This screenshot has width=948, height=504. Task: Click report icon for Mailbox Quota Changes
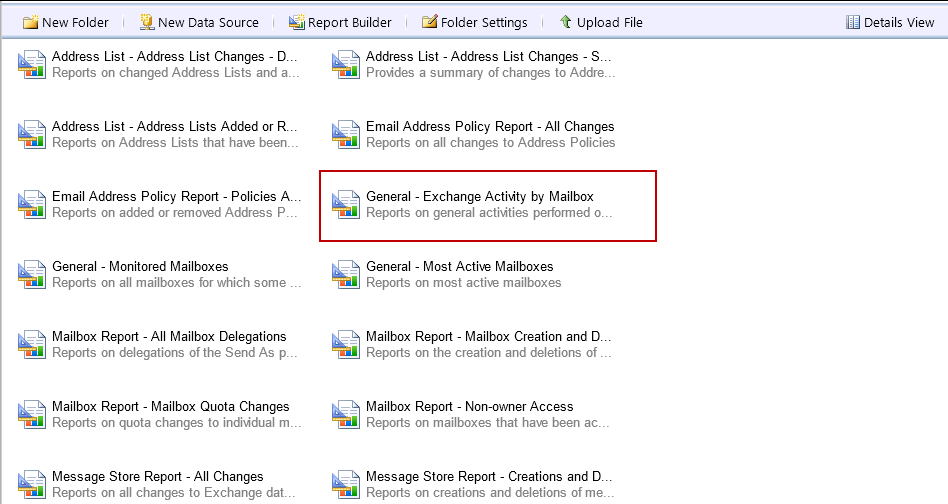32,415
